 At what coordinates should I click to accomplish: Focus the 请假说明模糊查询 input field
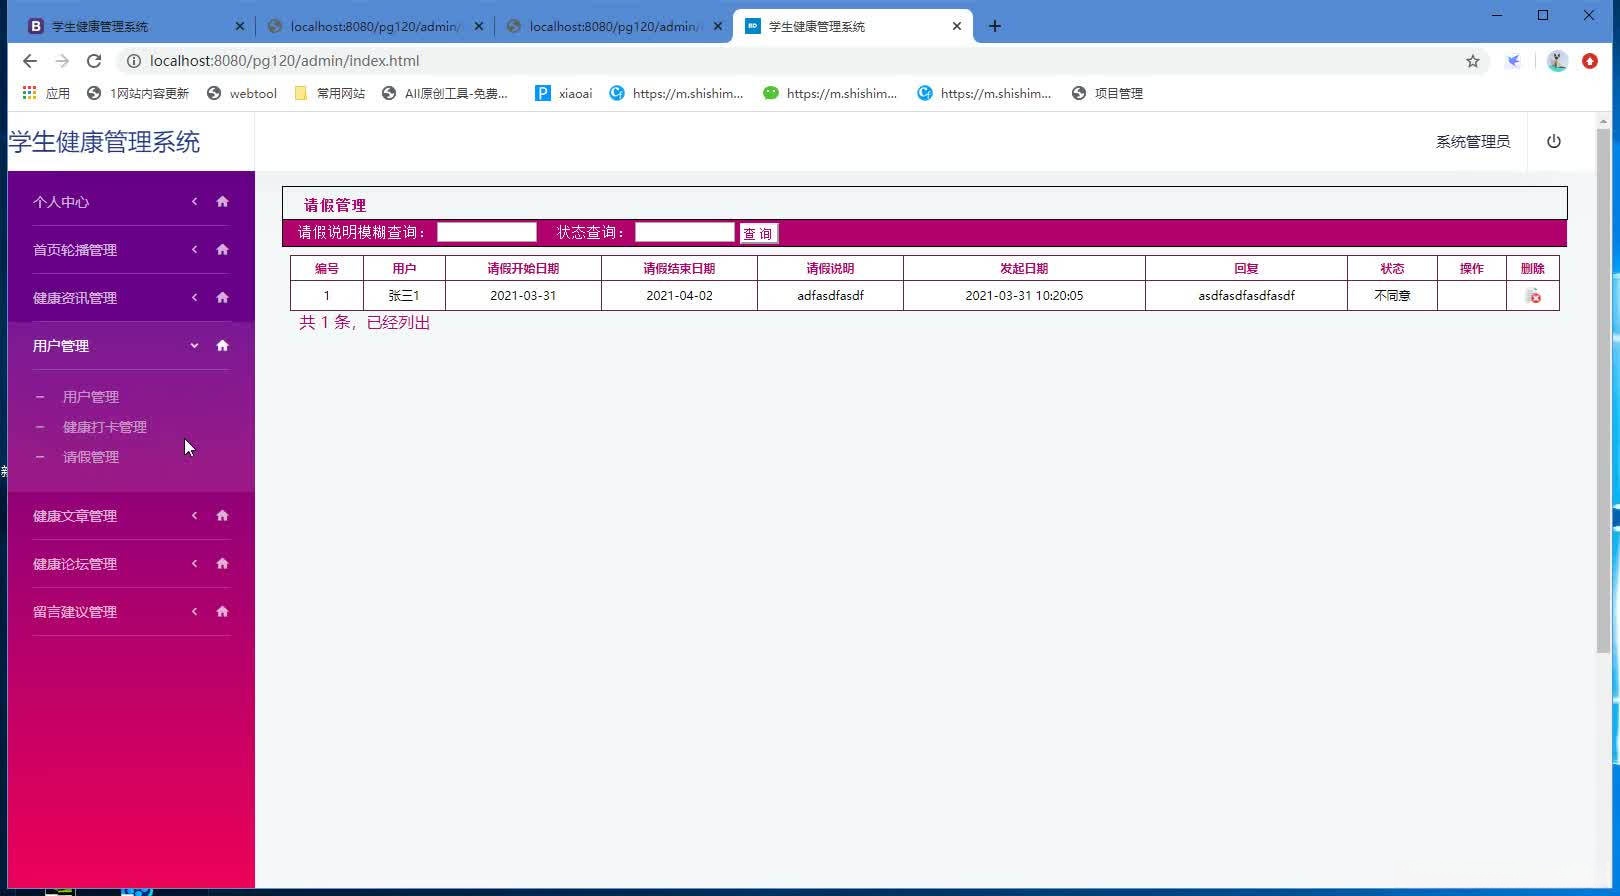pyautogui.click(x=487, y=232)
